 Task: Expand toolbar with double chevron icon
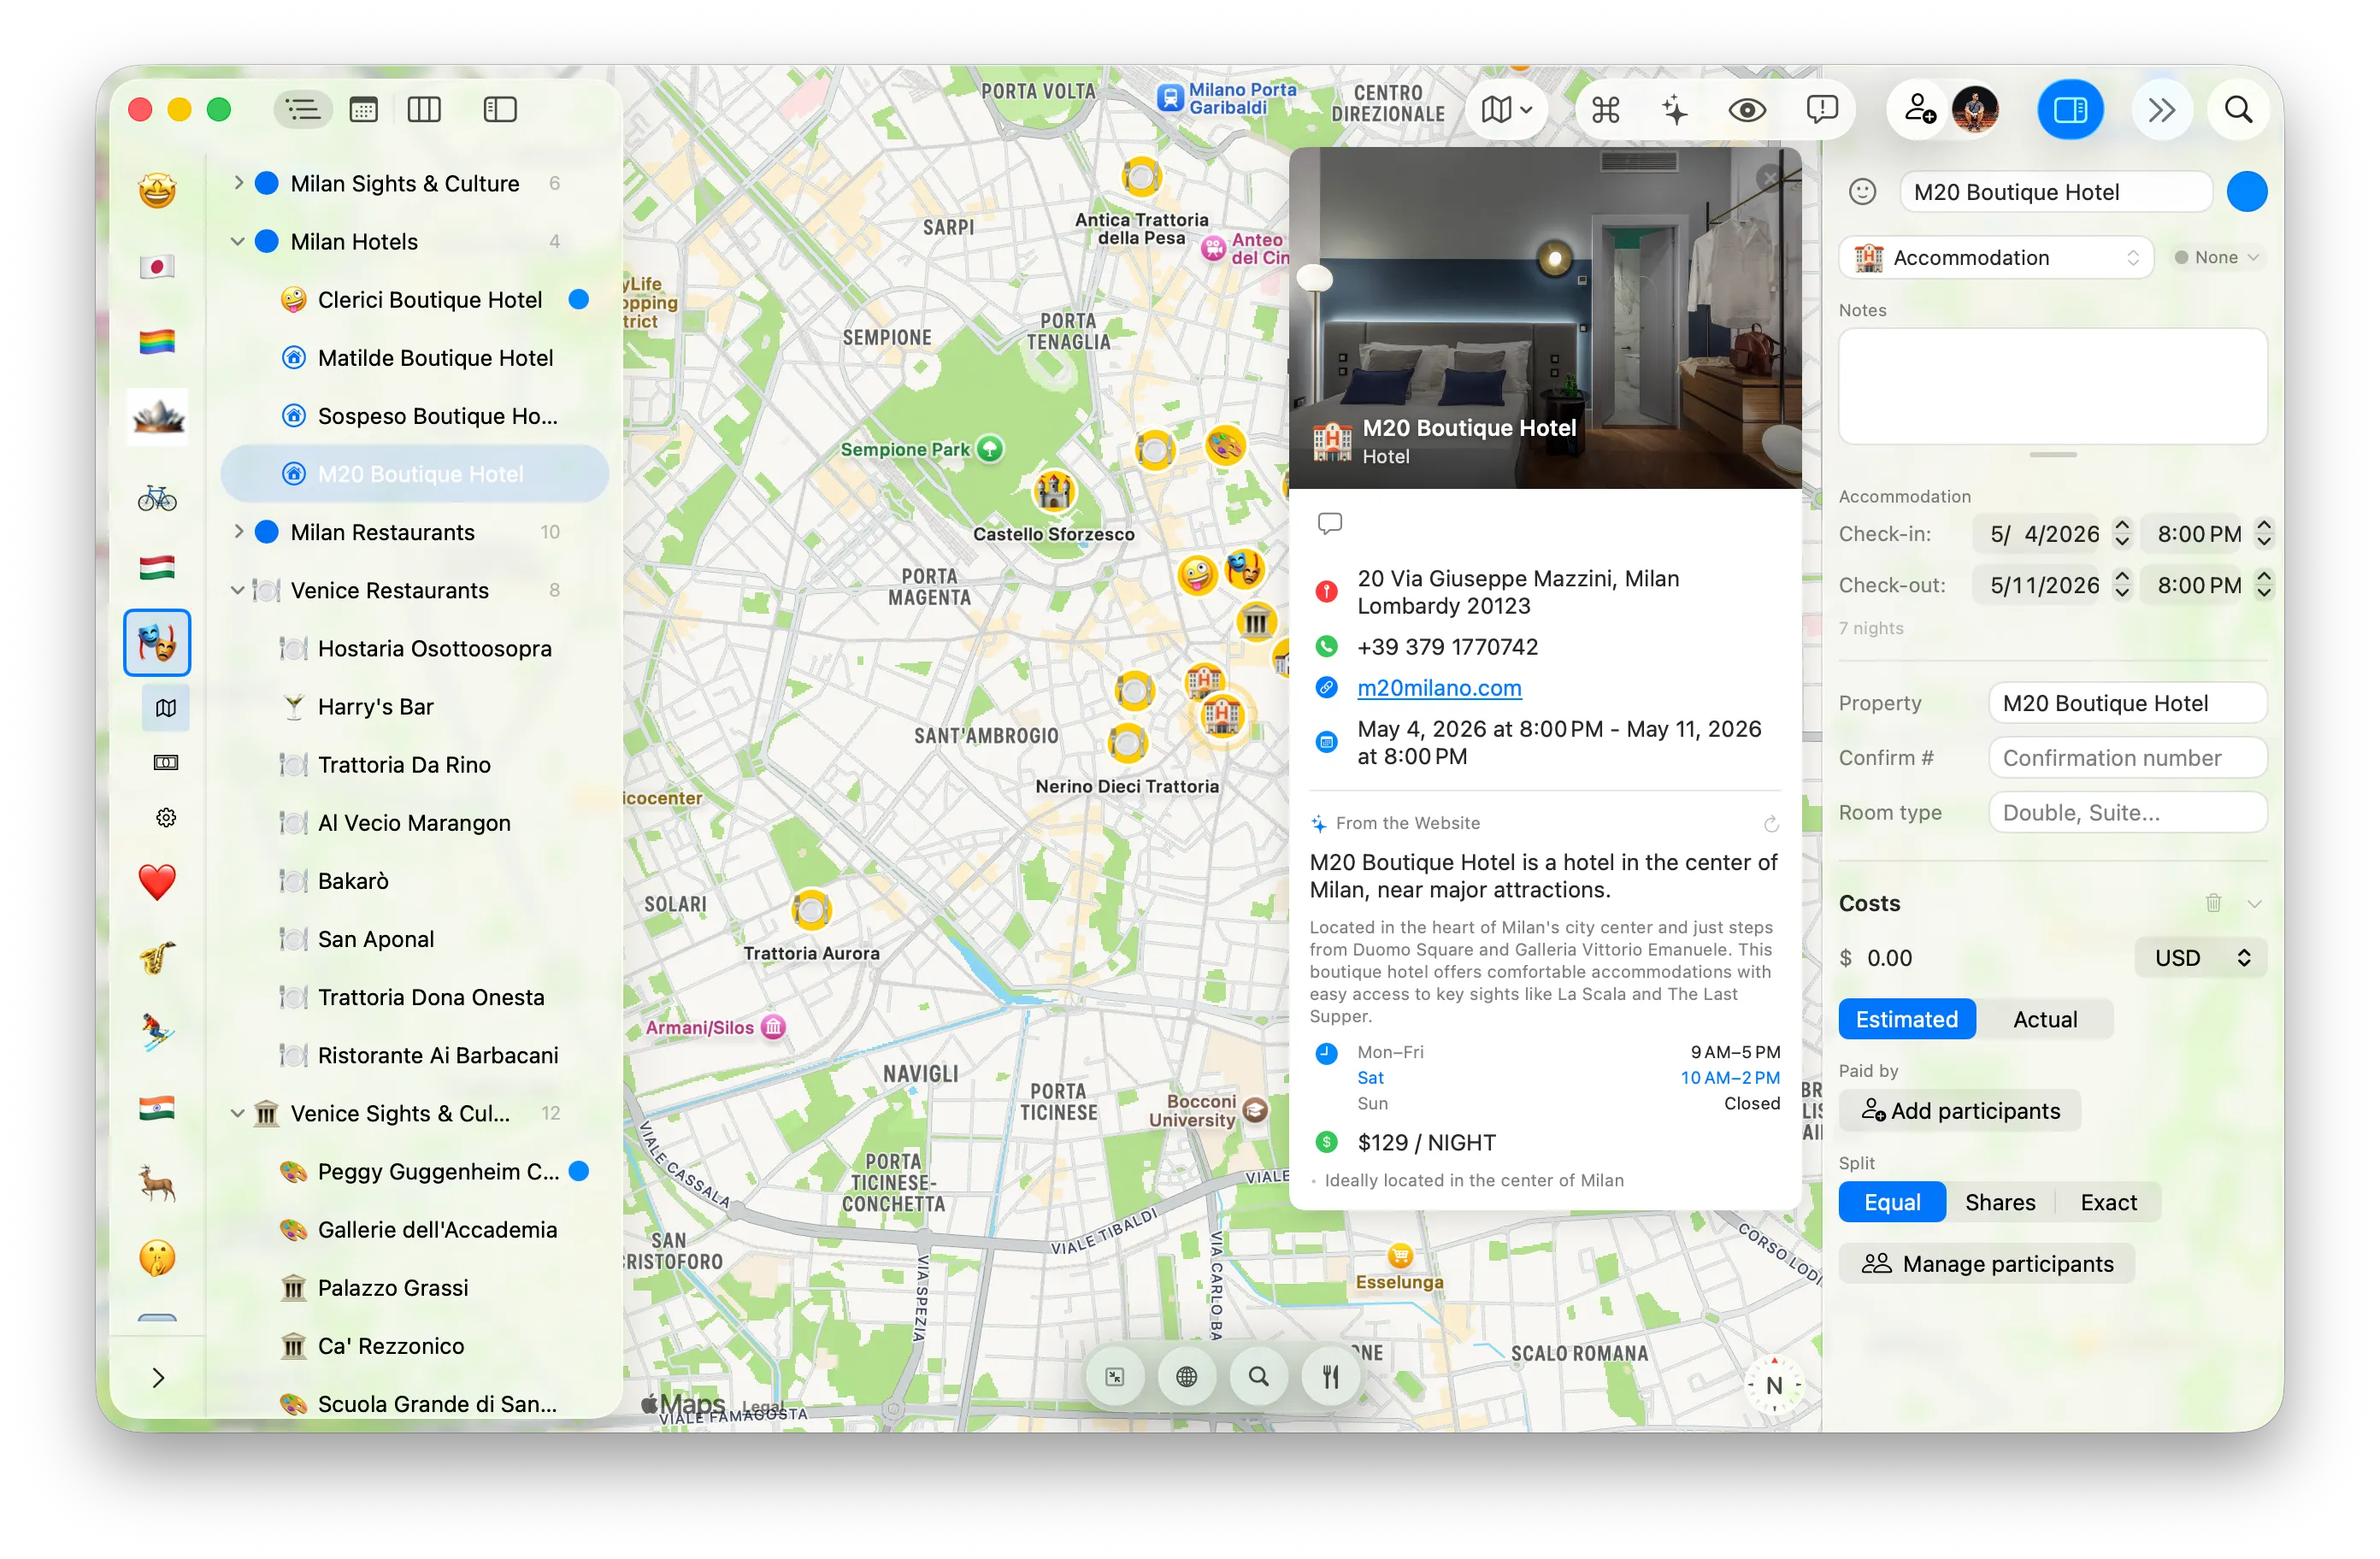tap(2162, 109)
